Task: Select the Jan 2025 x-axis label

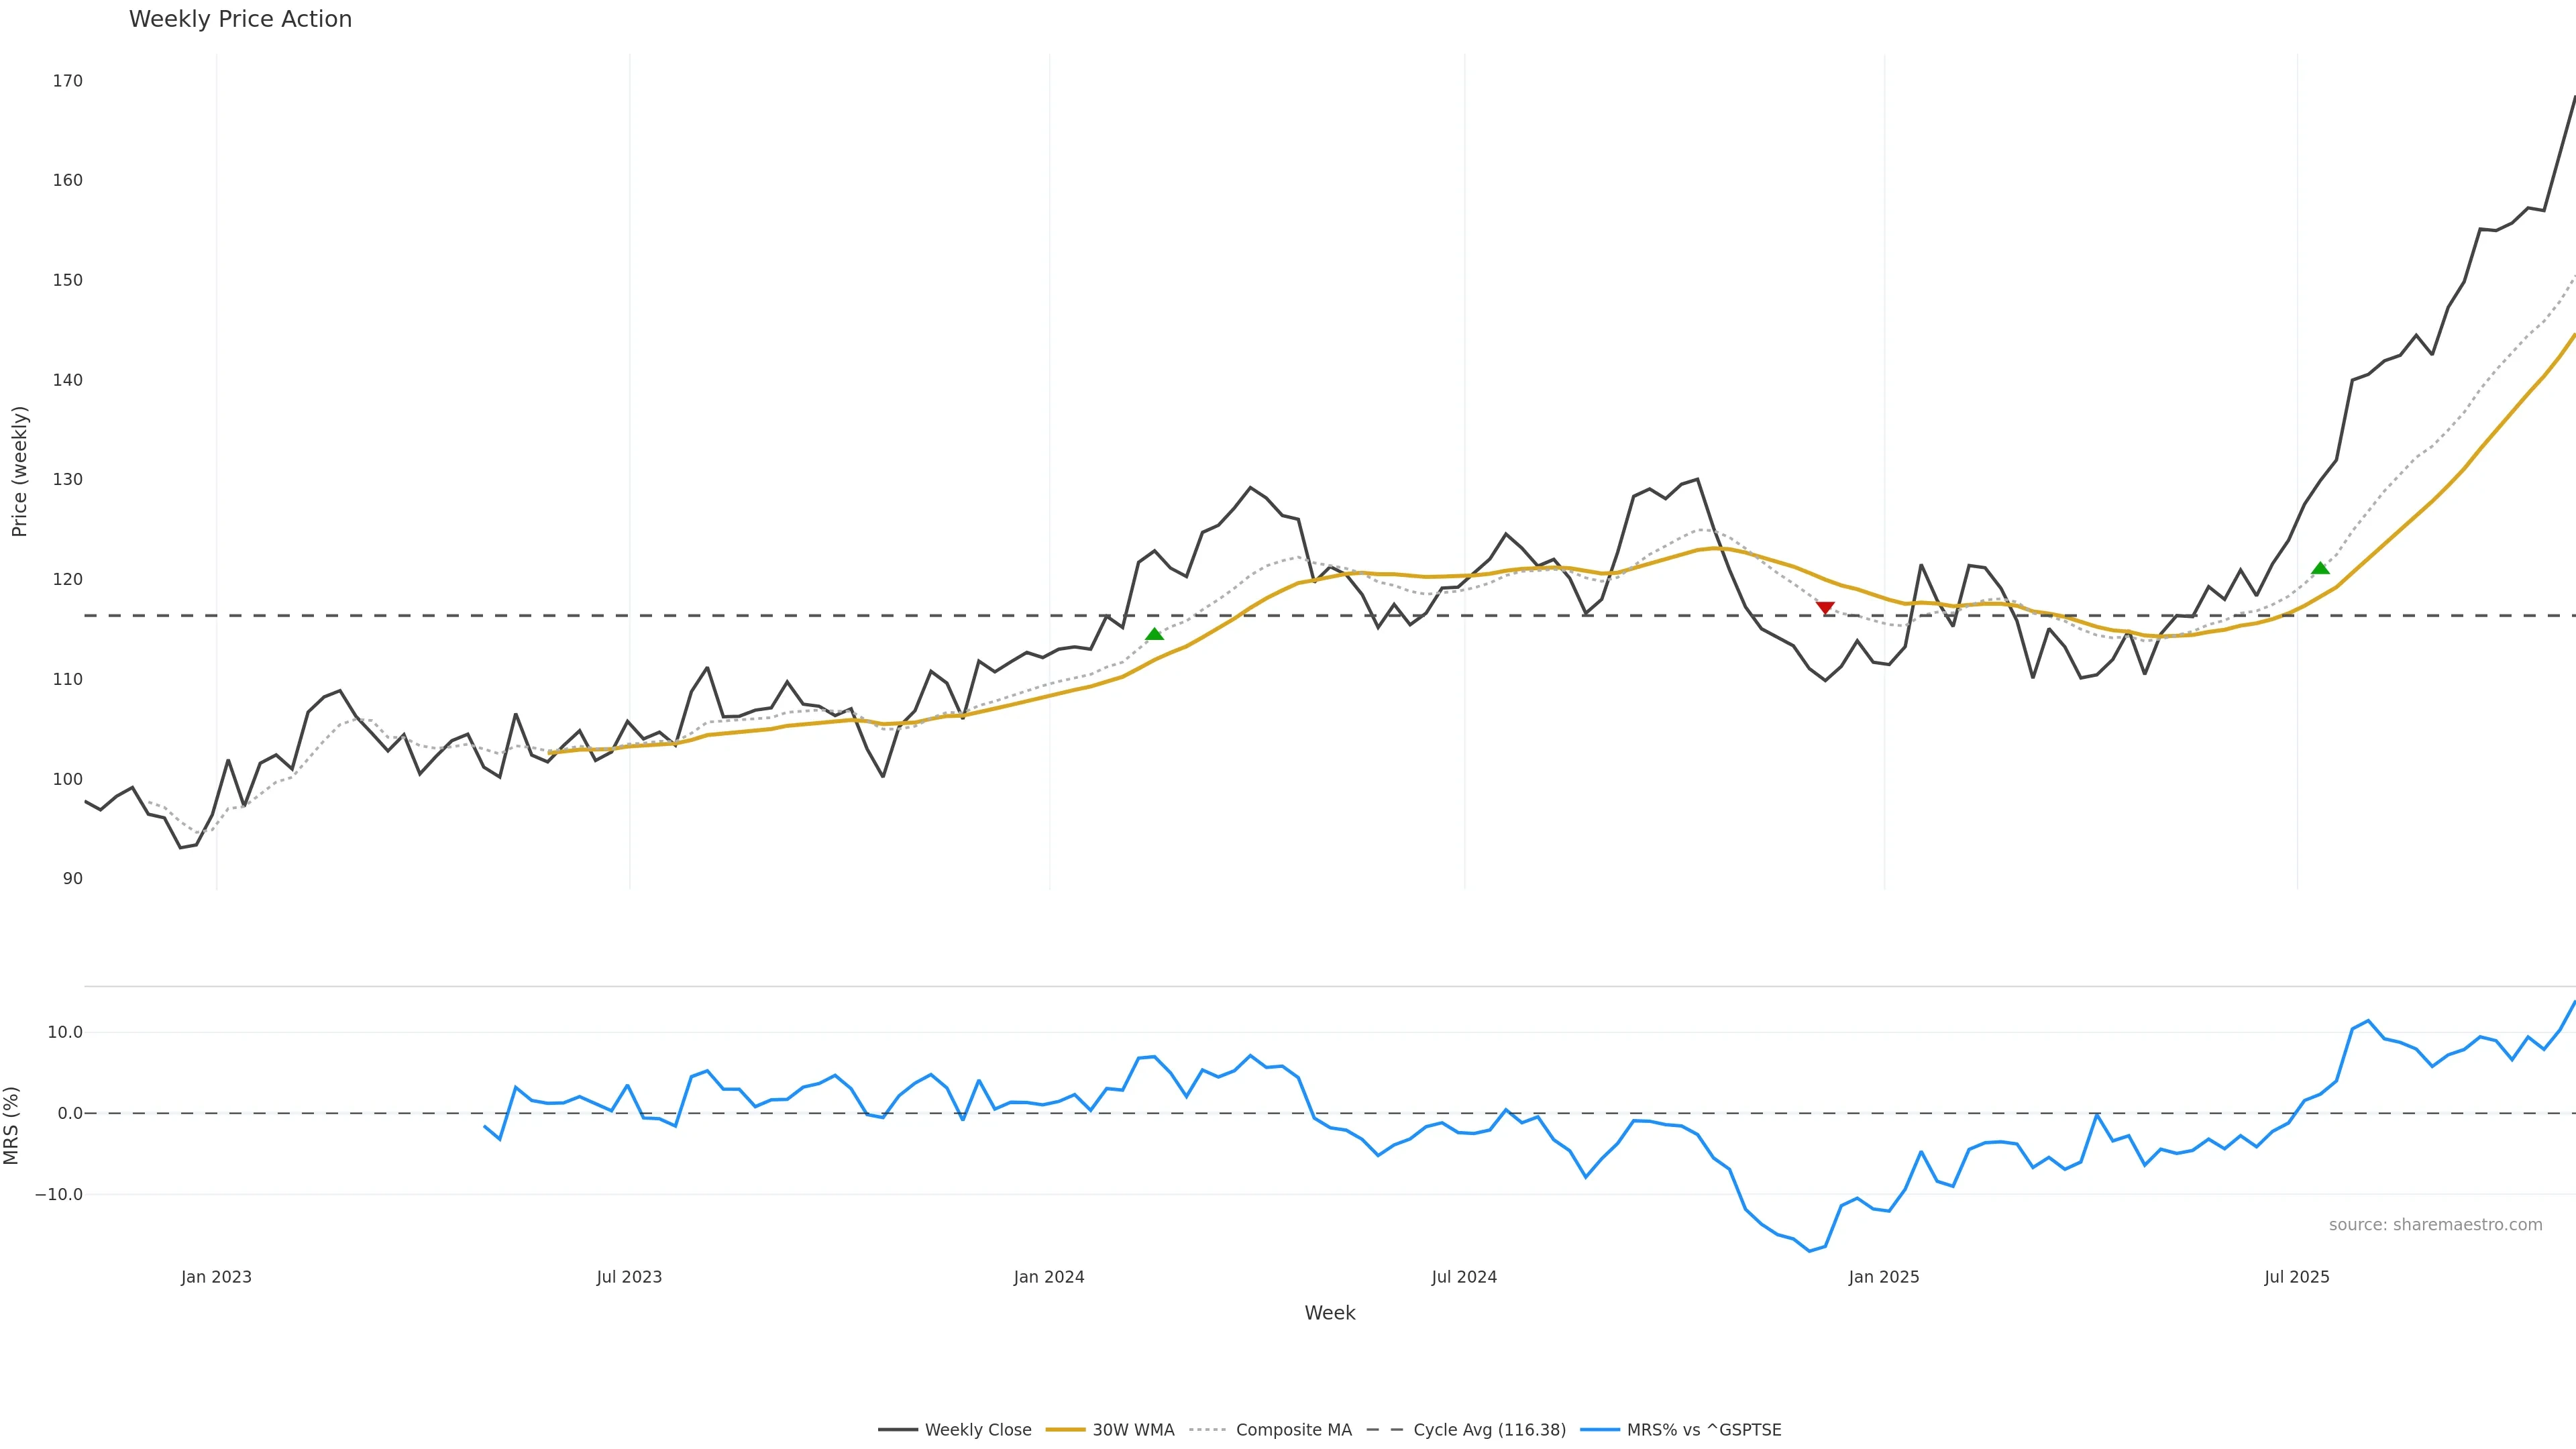Action: coord(1884,1277)
